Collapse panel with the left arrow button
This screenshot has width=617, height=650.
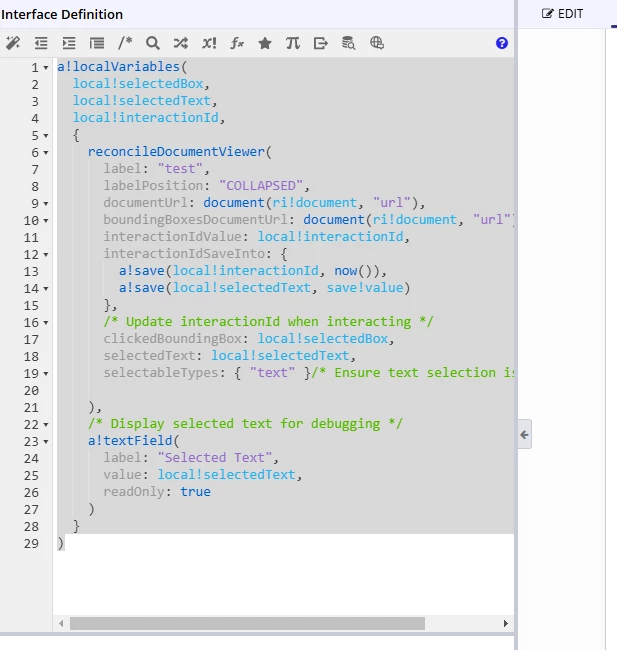525,434
